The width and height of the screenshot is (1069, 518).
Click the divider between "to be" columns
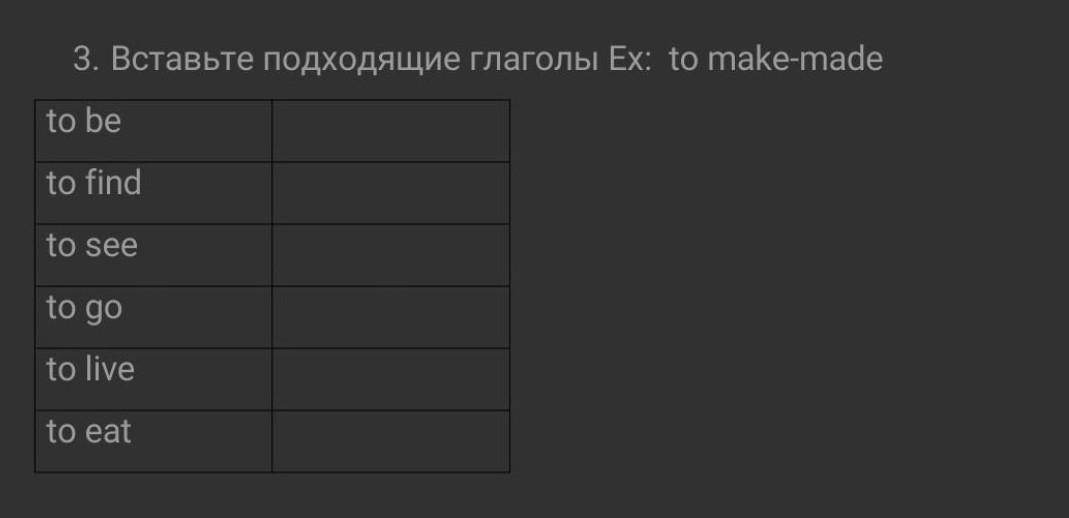click(x=272, y=131)
